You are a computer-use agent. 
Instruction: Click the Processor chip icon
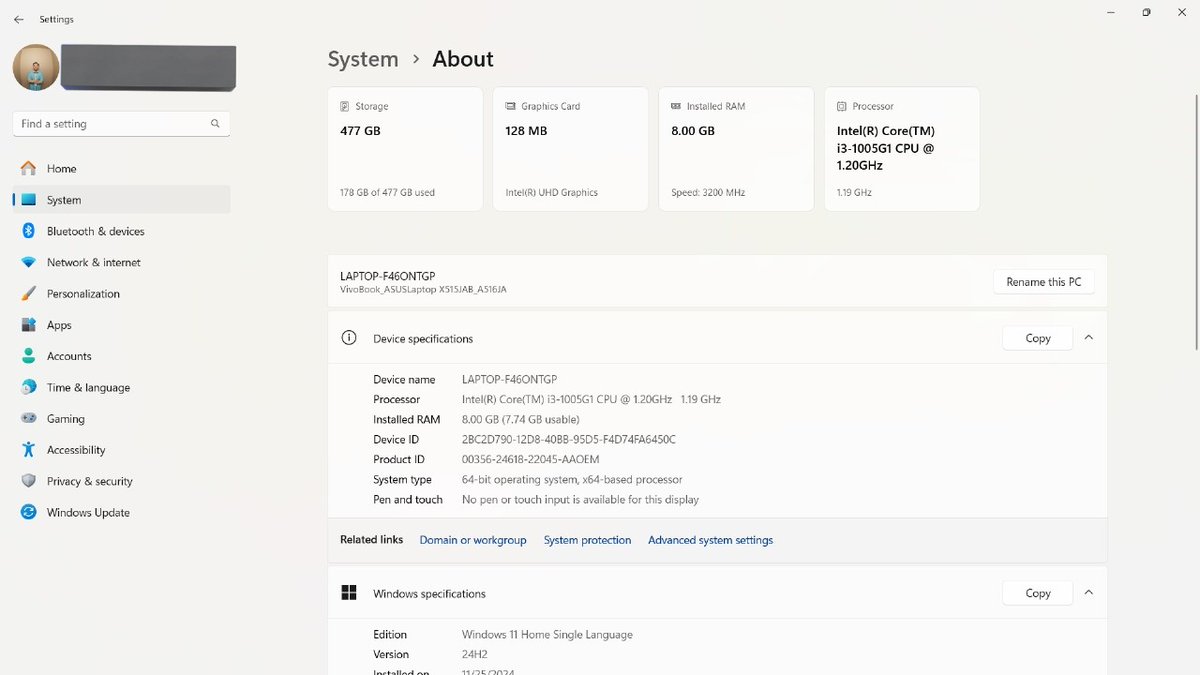click(843, 106)
